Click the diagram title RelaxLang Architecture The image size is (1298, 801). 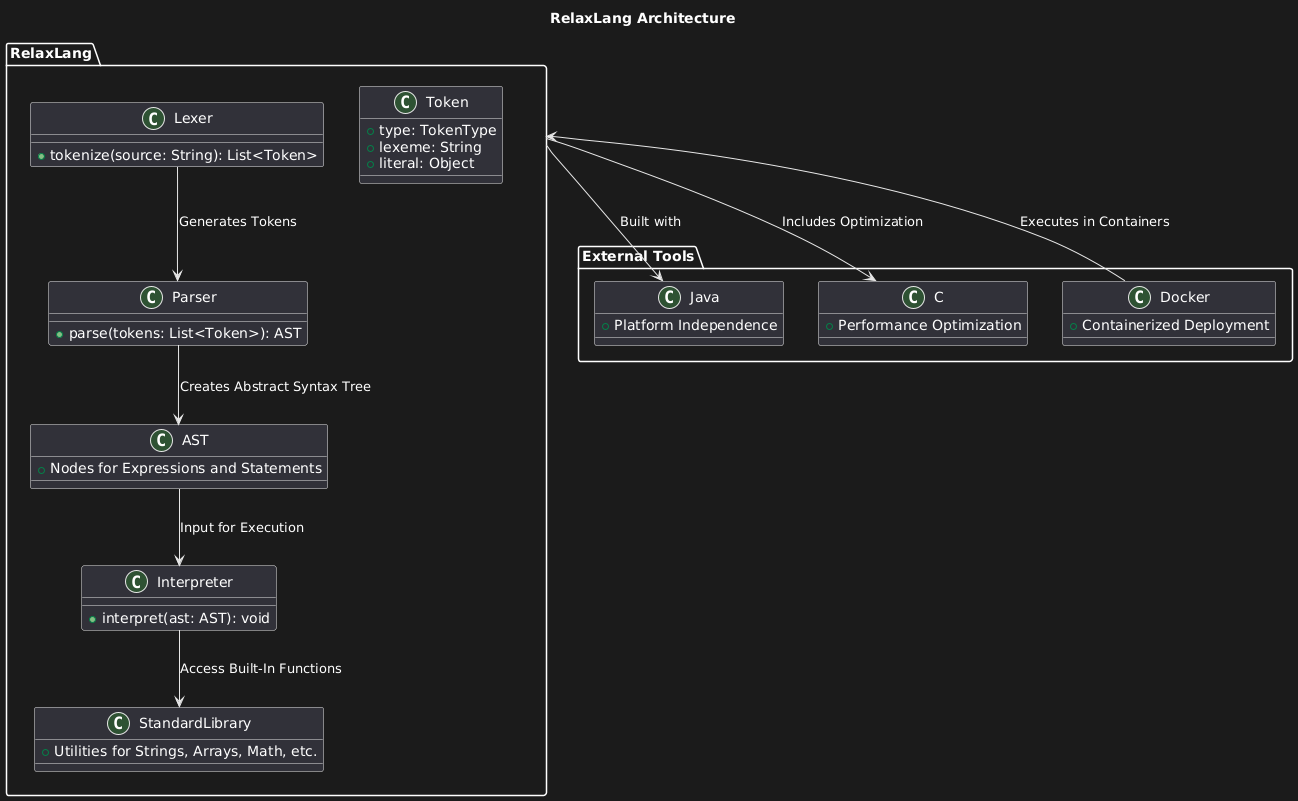click(x=643, y=18)
